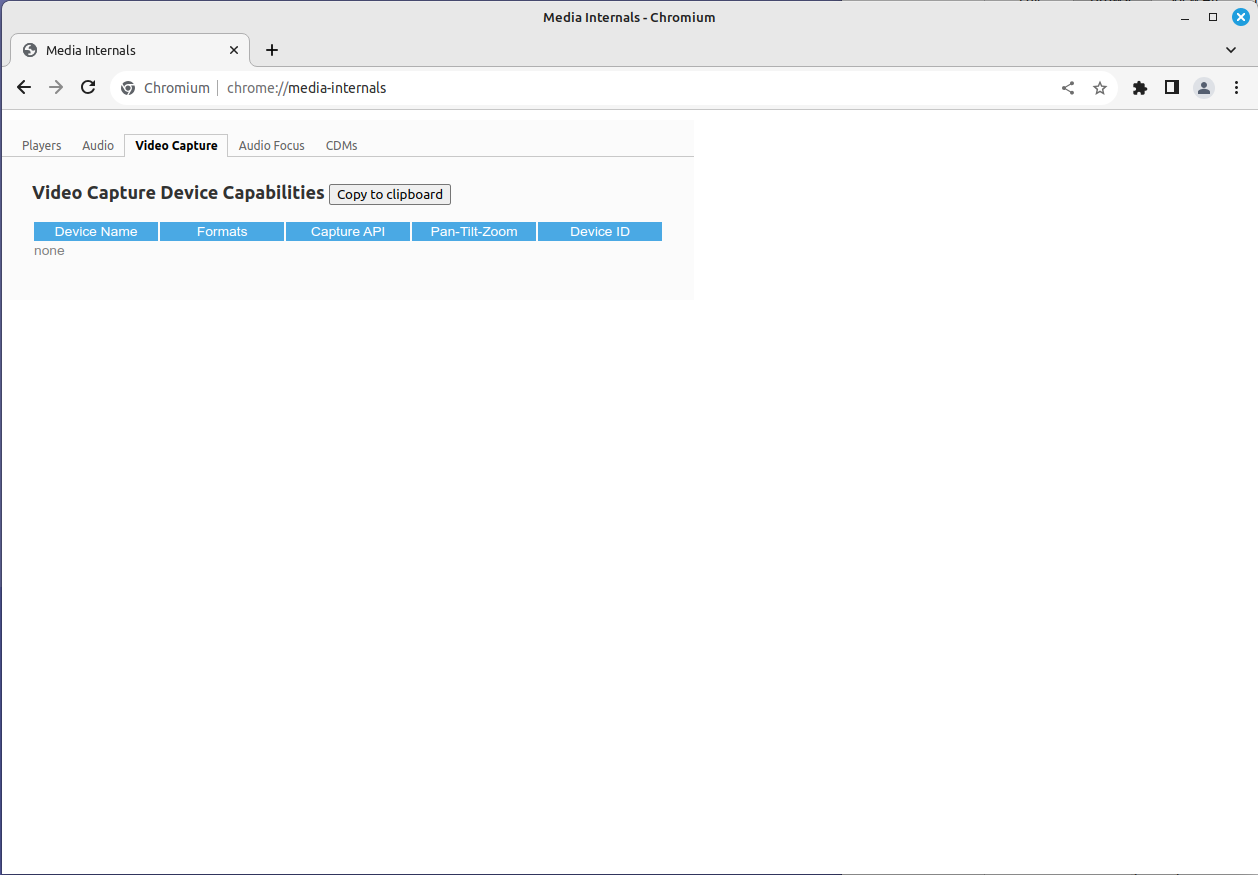Screen dimensions: 1258x875
Task: Open the Chromium three-dot menu
Action: pyautogui.click(x=1236, y=88)
